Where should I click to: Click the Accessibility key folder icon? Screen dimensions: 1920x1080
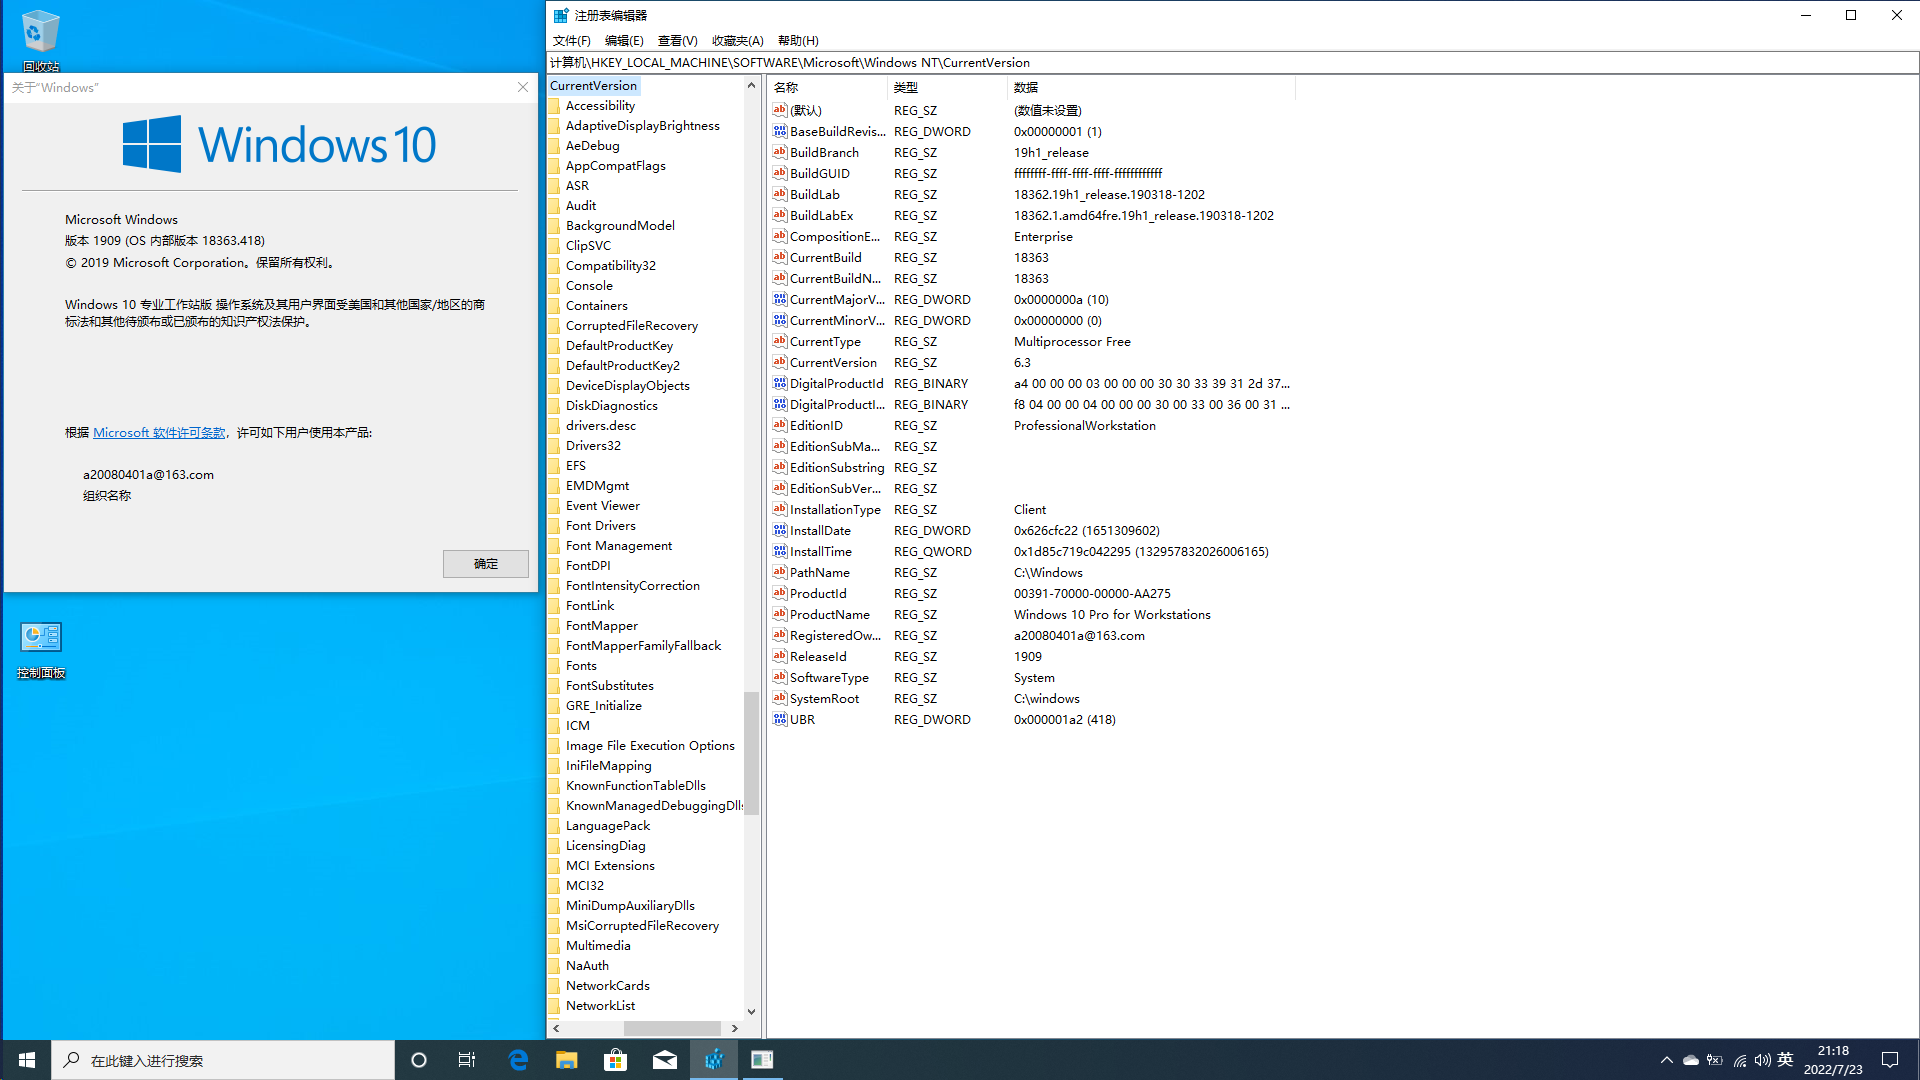555,105
